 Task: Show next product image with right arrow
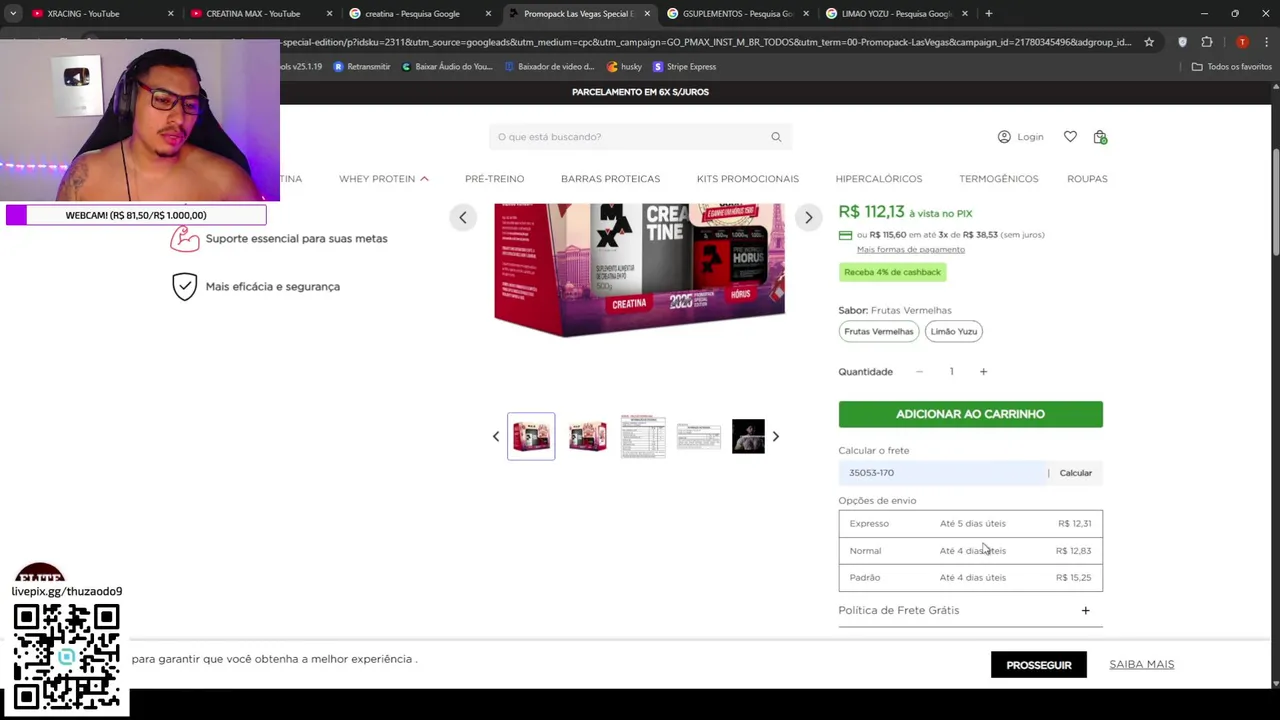tap(808, 217)
